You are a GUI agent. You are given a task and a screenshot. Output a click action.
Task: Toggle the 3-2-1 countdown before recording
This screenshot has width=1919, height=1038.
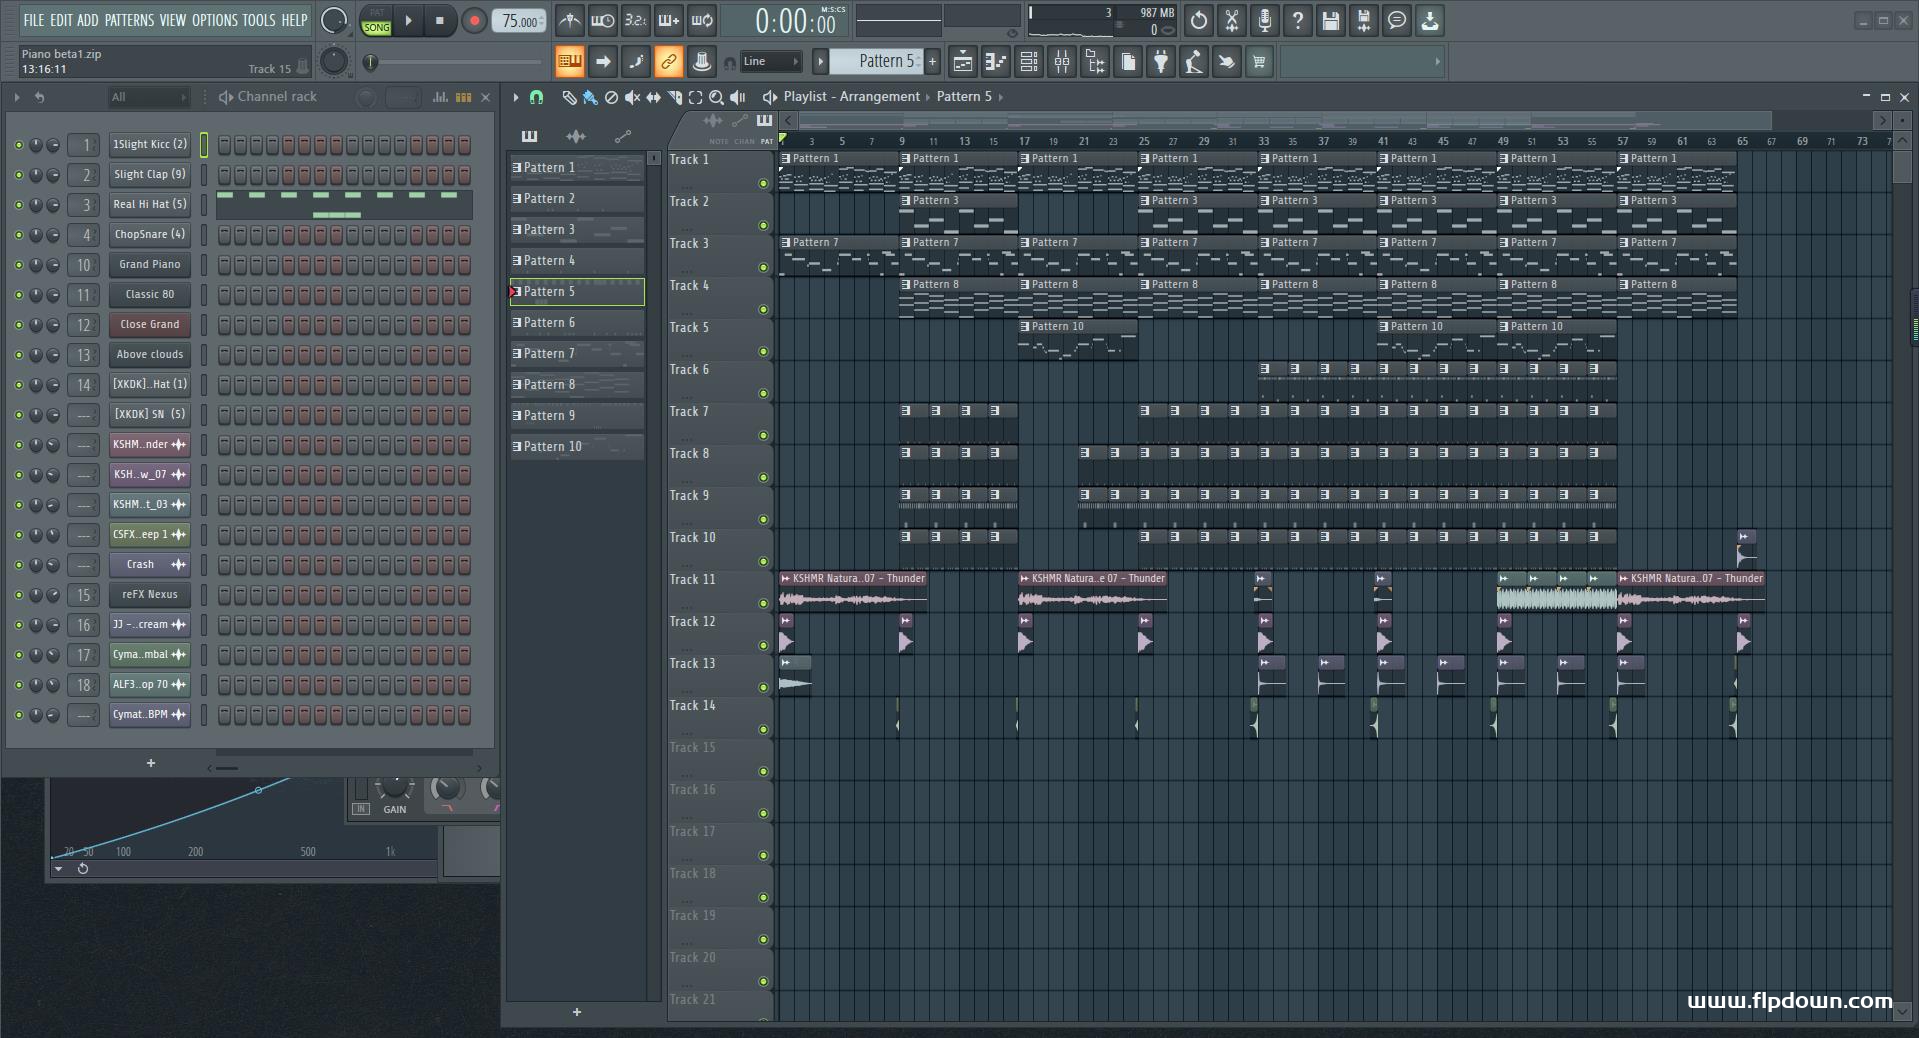(636, 20)
